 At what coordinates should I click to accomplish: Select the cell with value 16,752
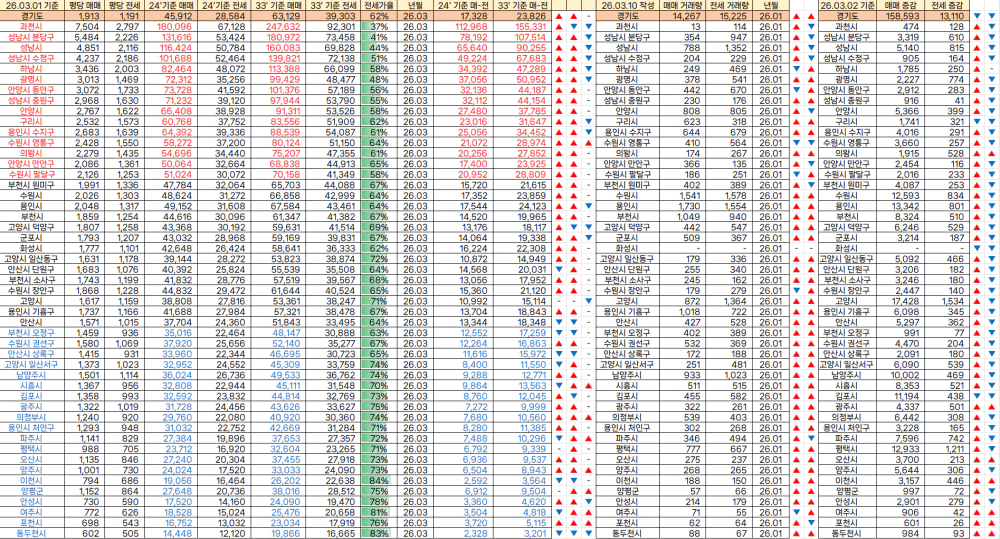point(170,523)
